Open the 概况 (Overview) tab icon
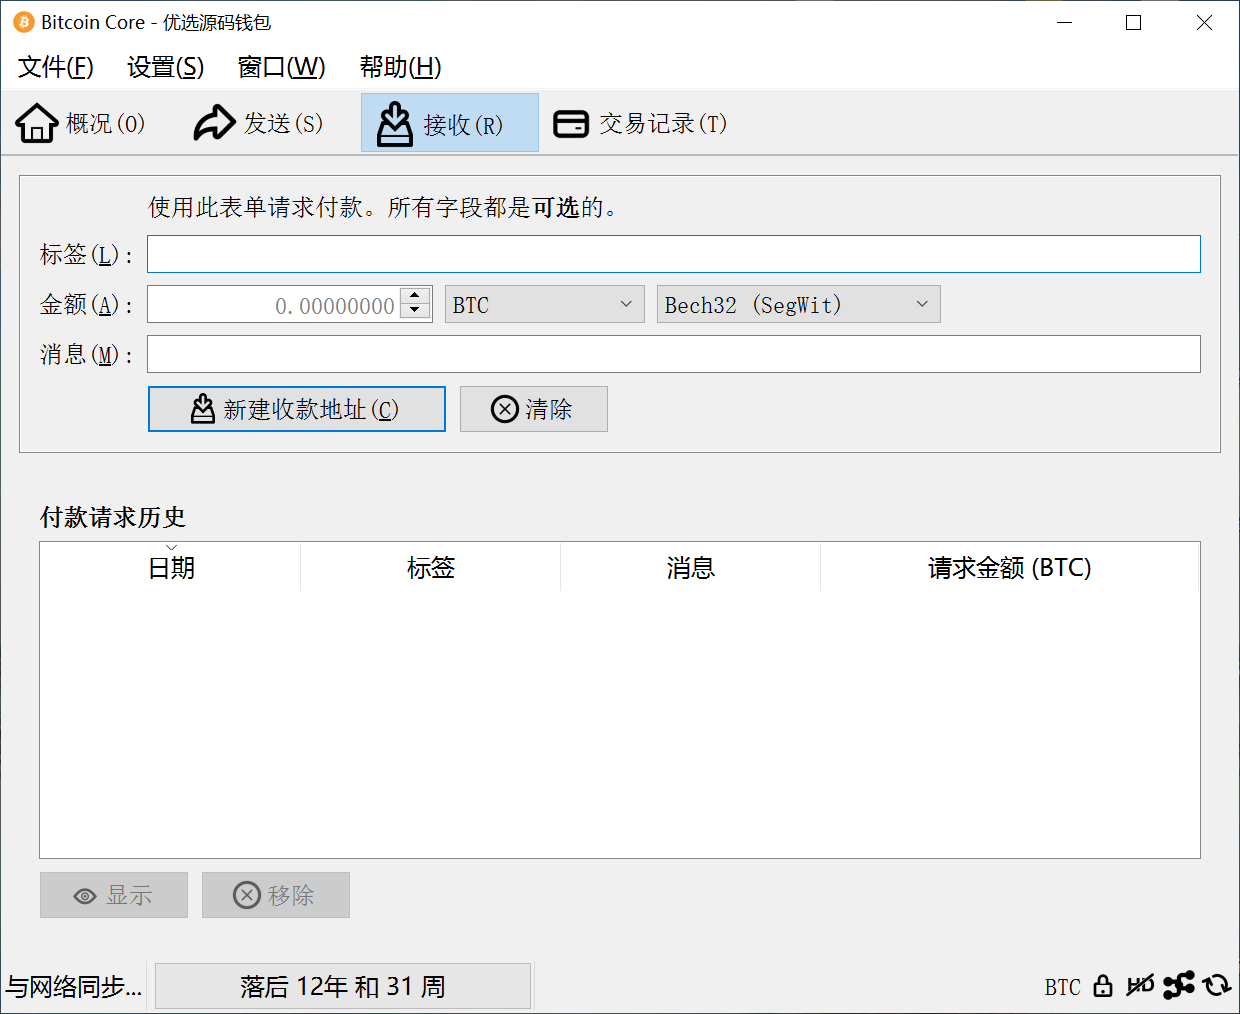The height and width of the screenshot is (1014, 1240). tap(36, 122)
